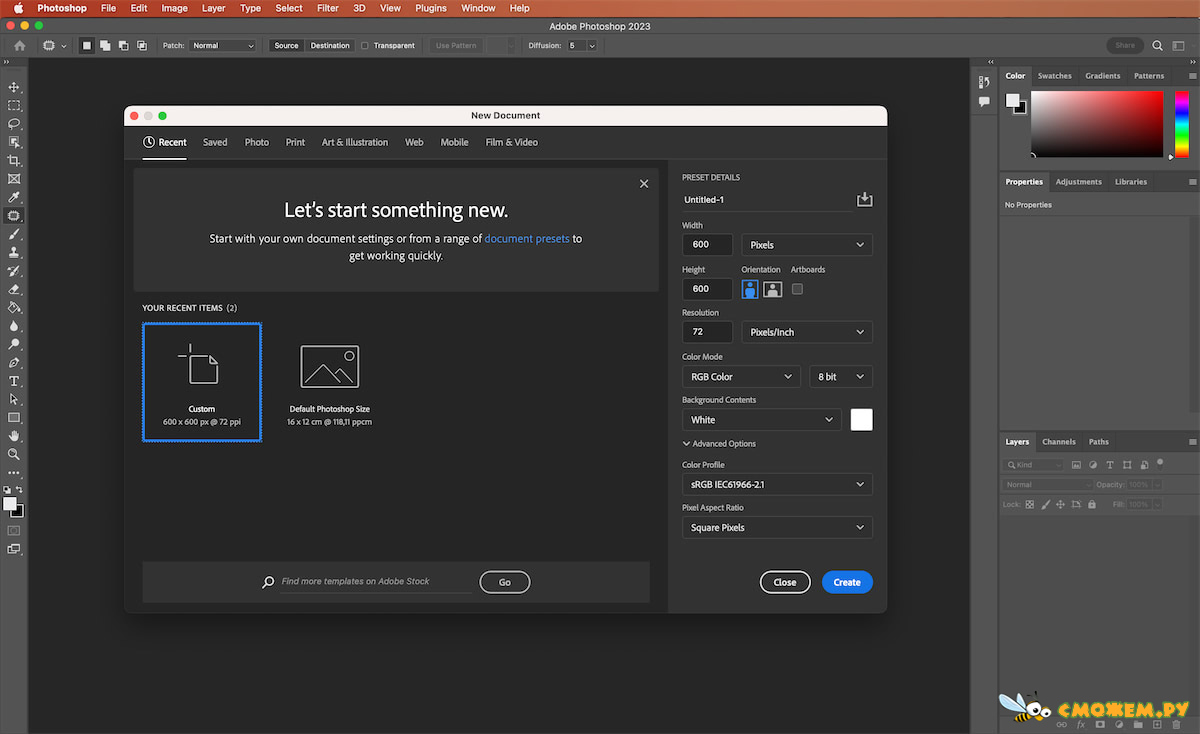Open Background Contents White dropdown
Viewport: 1200px width, 734px height.
point(762,420)
